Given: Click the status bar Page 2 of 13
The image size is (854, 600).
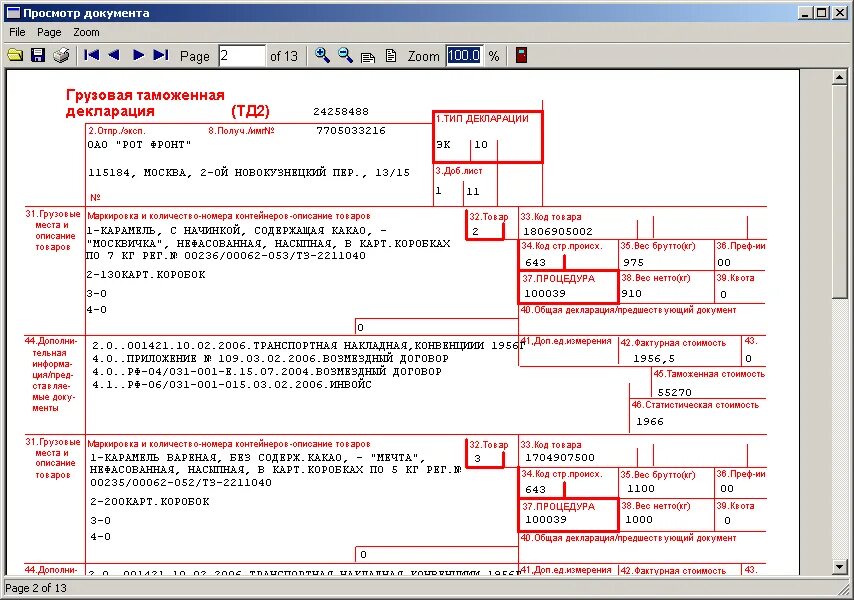Looking at the screenshot, I should click(x=36, y=588).
